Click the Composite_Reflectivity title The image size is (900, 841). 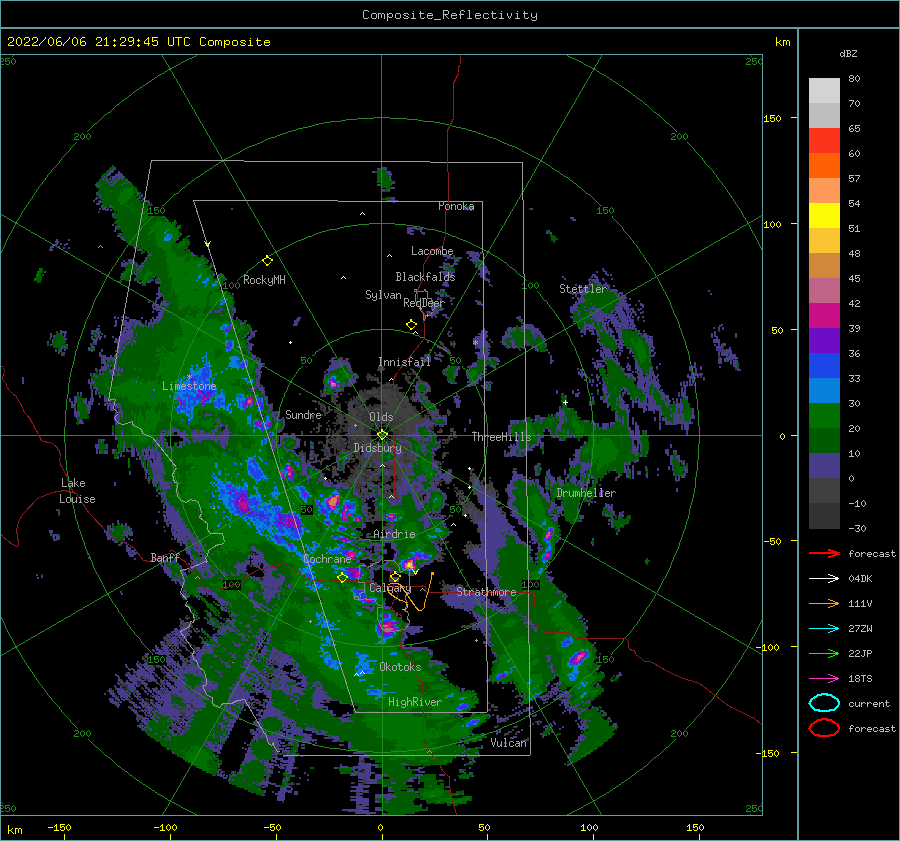[x=449, y=15]
